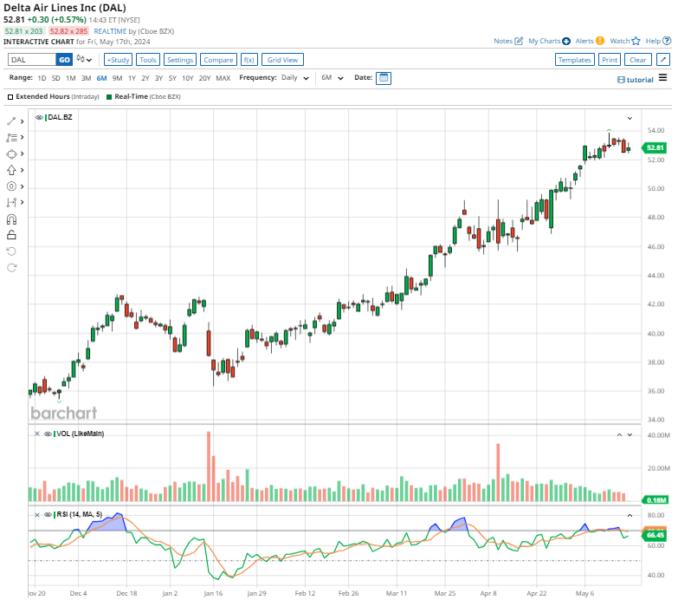Image resolution: width=678 pixels, height=600 pixels.
Task: Remove the RSI study with X
Action: click(37, 514)
